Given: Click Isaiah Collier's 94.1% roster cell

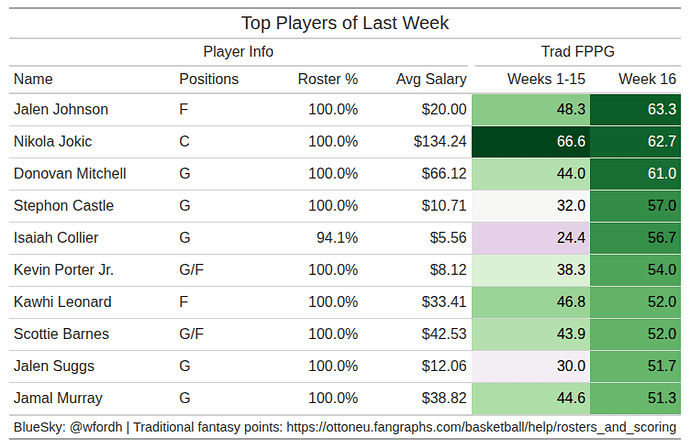Looking at the screenshot, I should [336, 238].
